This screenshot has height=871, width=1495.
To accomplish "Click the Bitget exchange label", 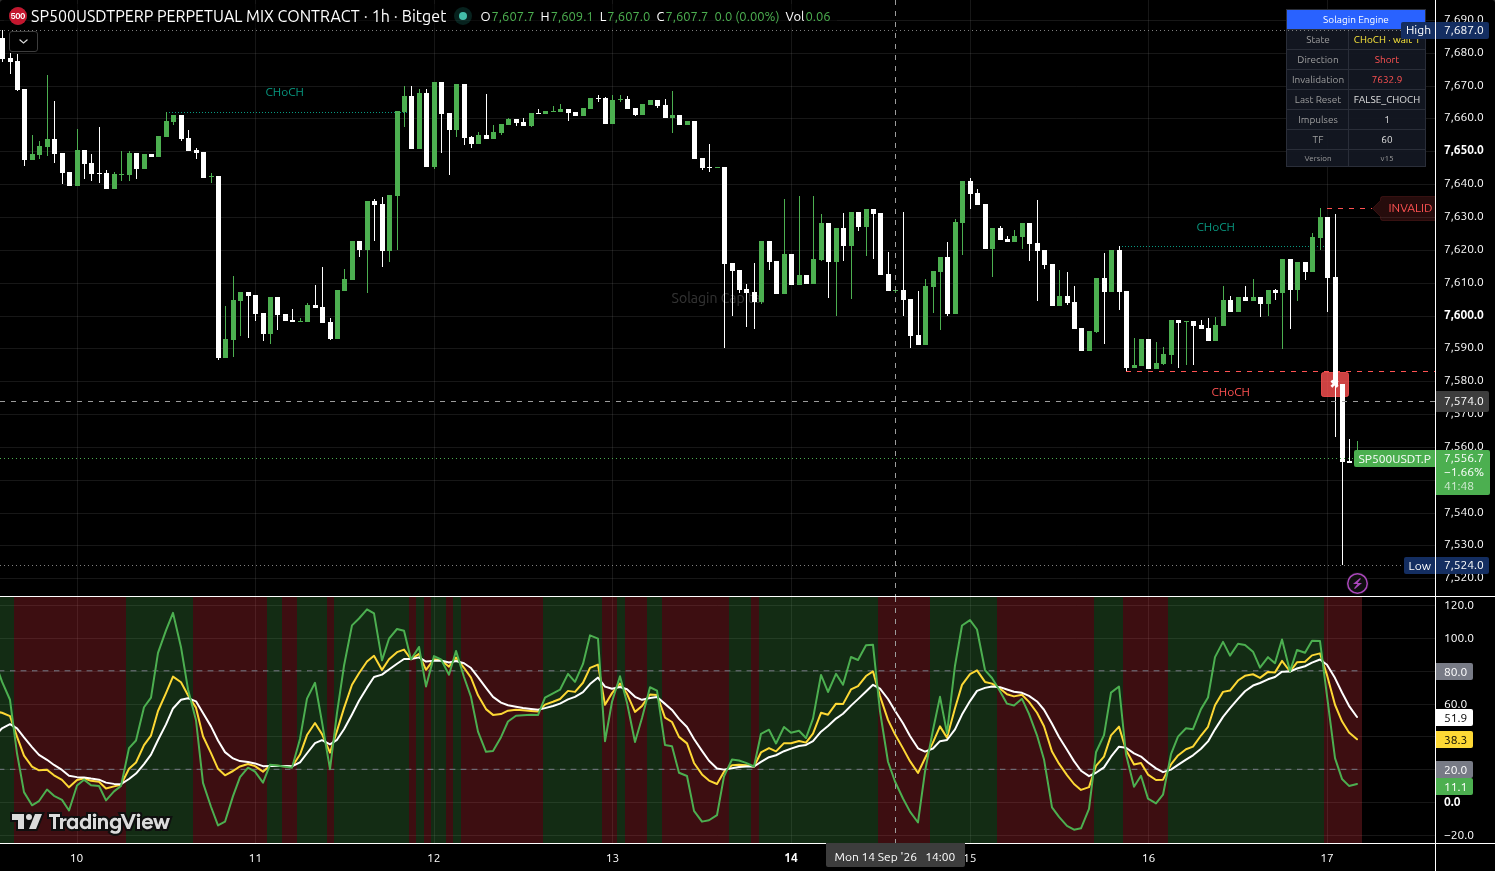I will pyautogui.click(x=424, y=16).
